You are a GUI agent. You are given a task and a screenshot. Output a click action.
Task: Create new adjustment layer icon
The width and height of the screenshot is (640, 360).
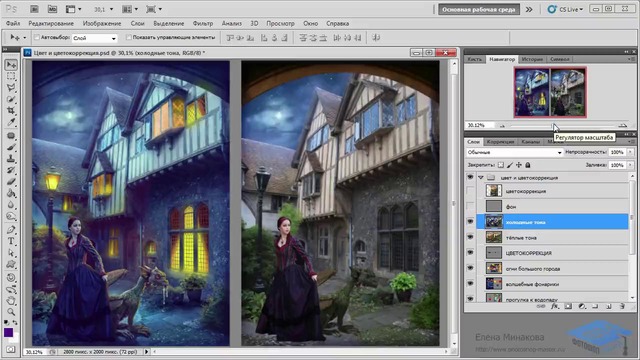pos(582,306)
